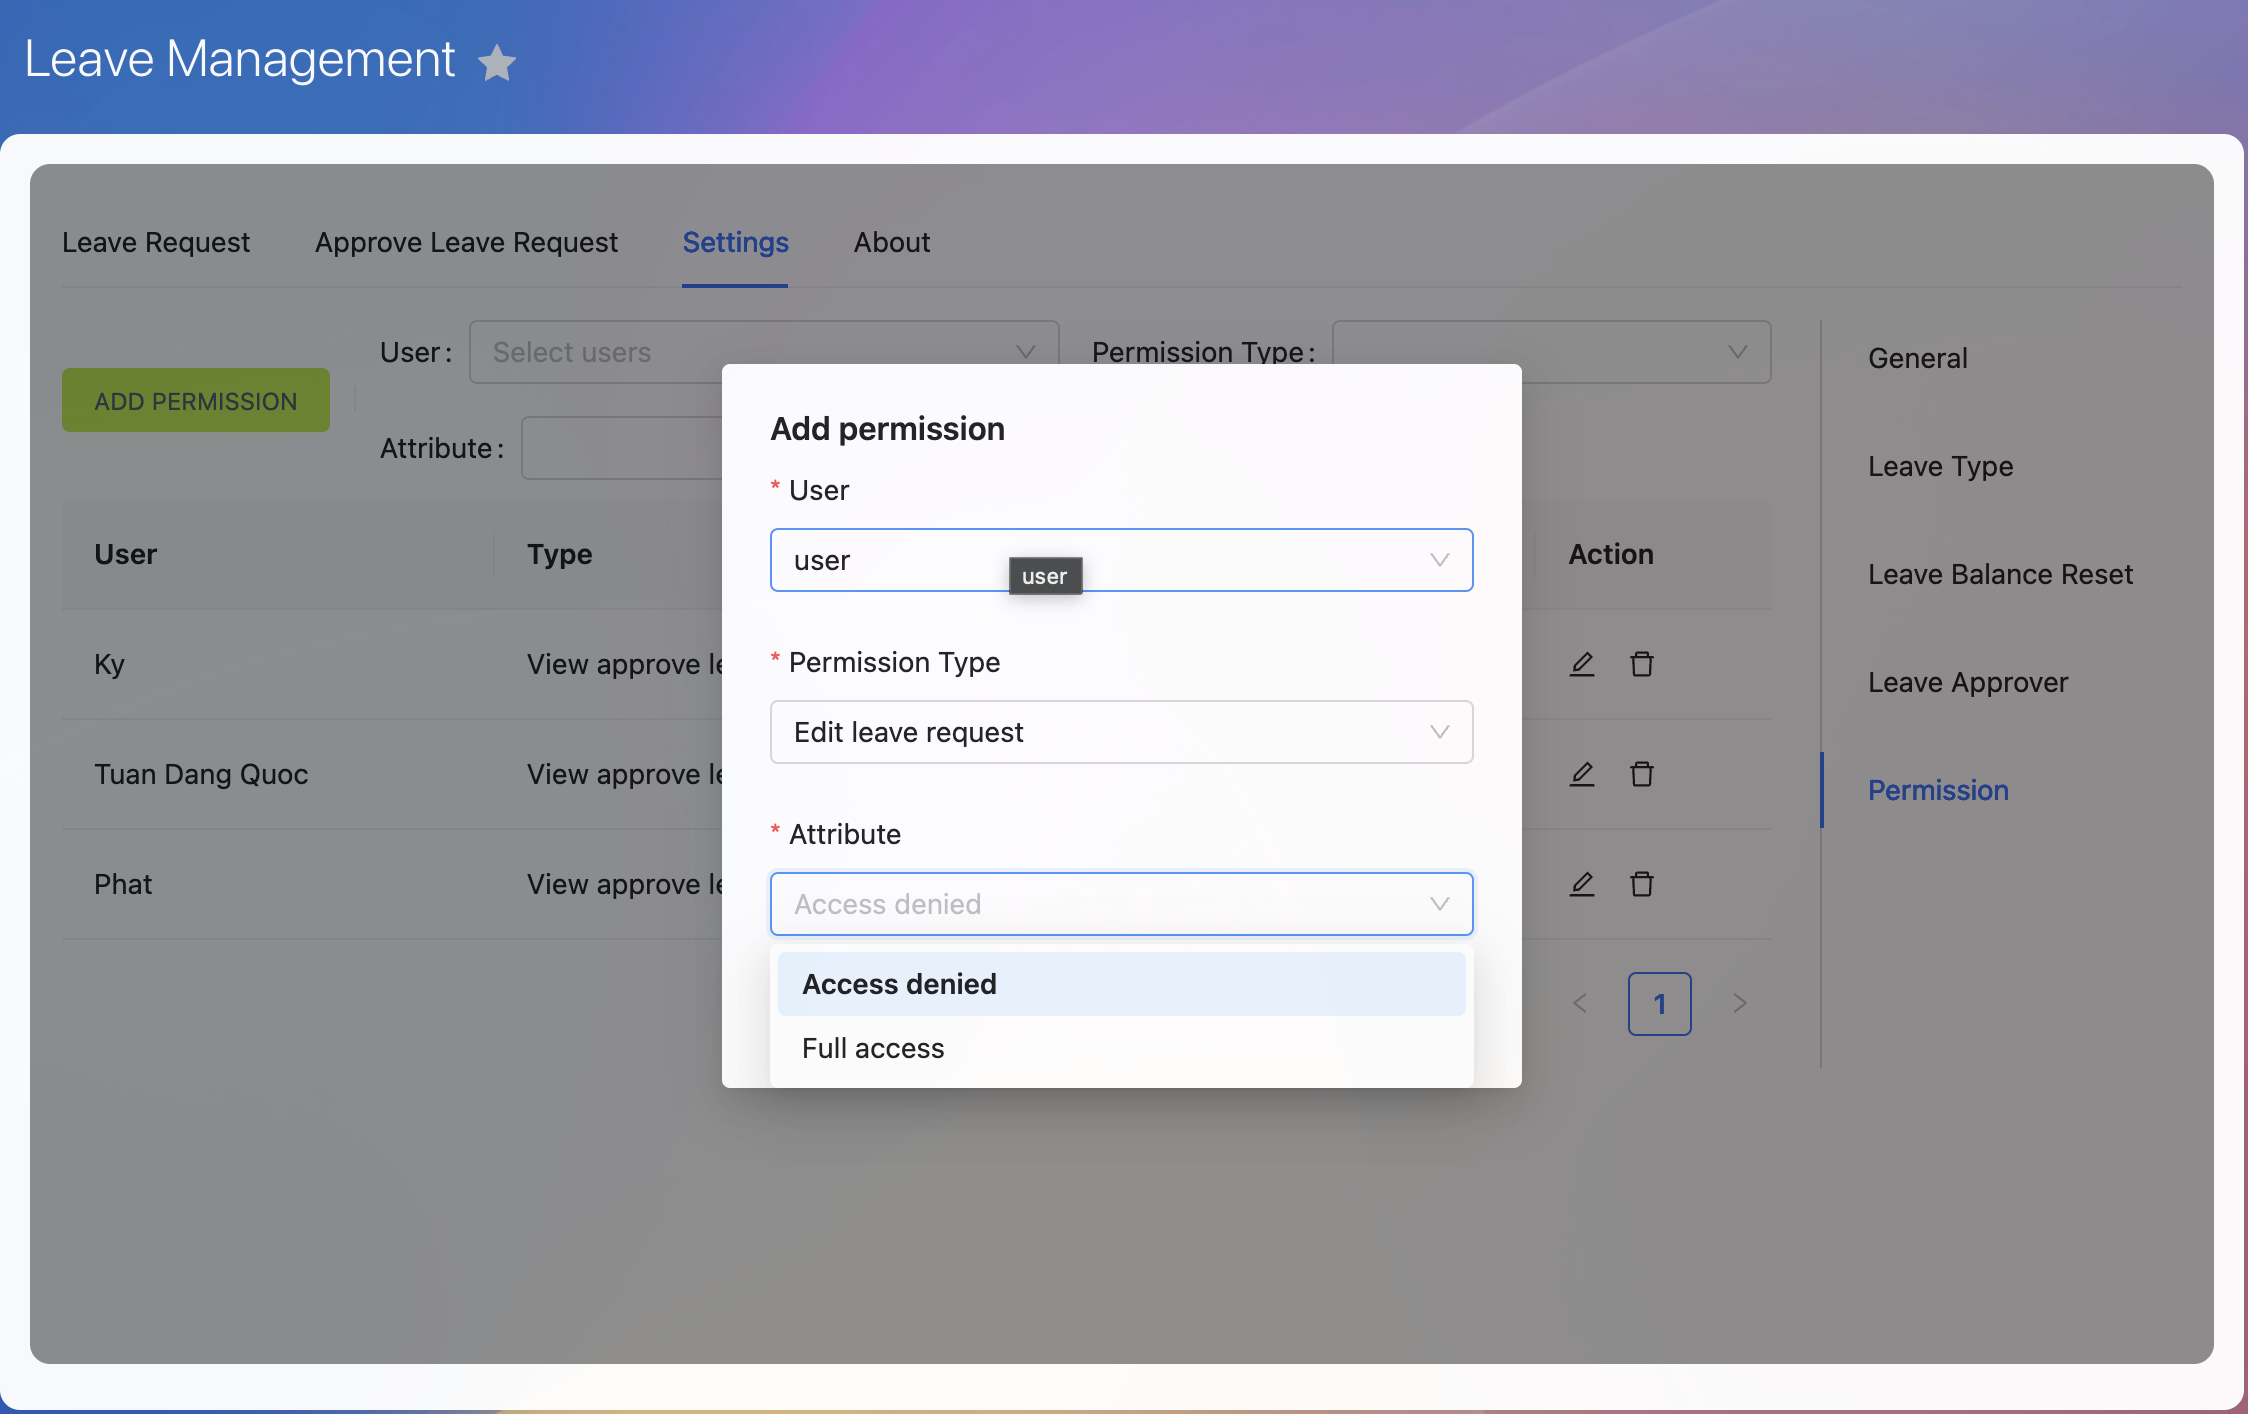
Task: Click the edit pencil icon for Ky
Action: point(1581,664)
